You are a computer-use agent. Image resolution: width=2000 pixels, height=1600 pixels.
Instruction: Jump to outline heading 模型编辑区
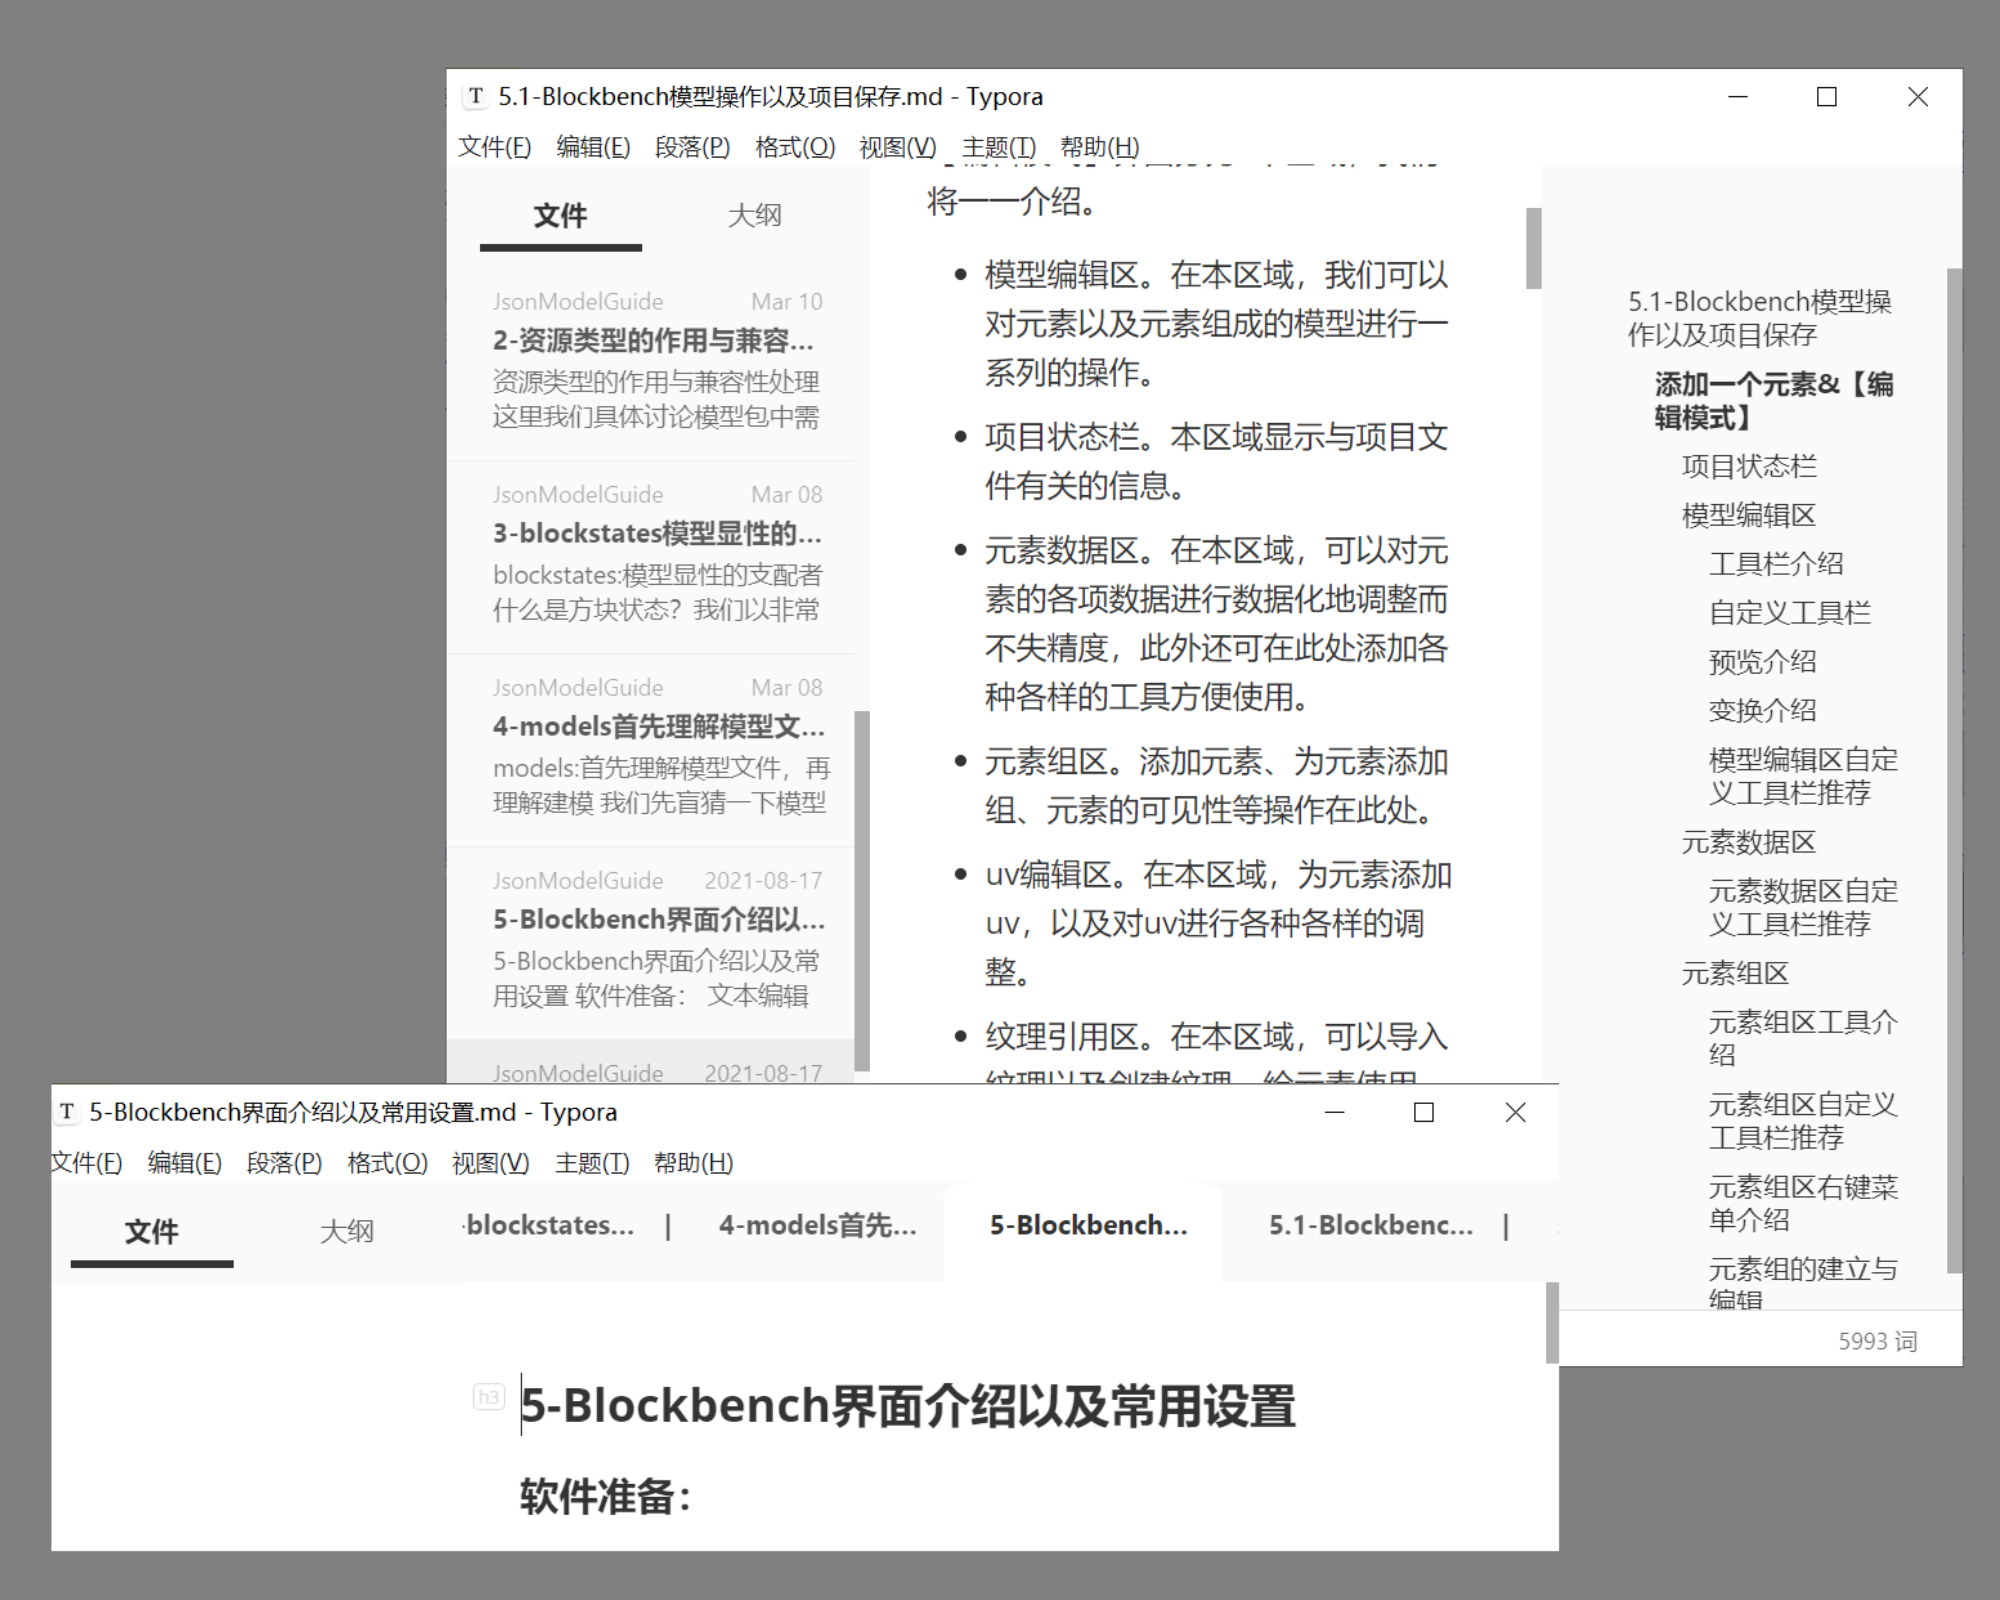click(1748, 515)
